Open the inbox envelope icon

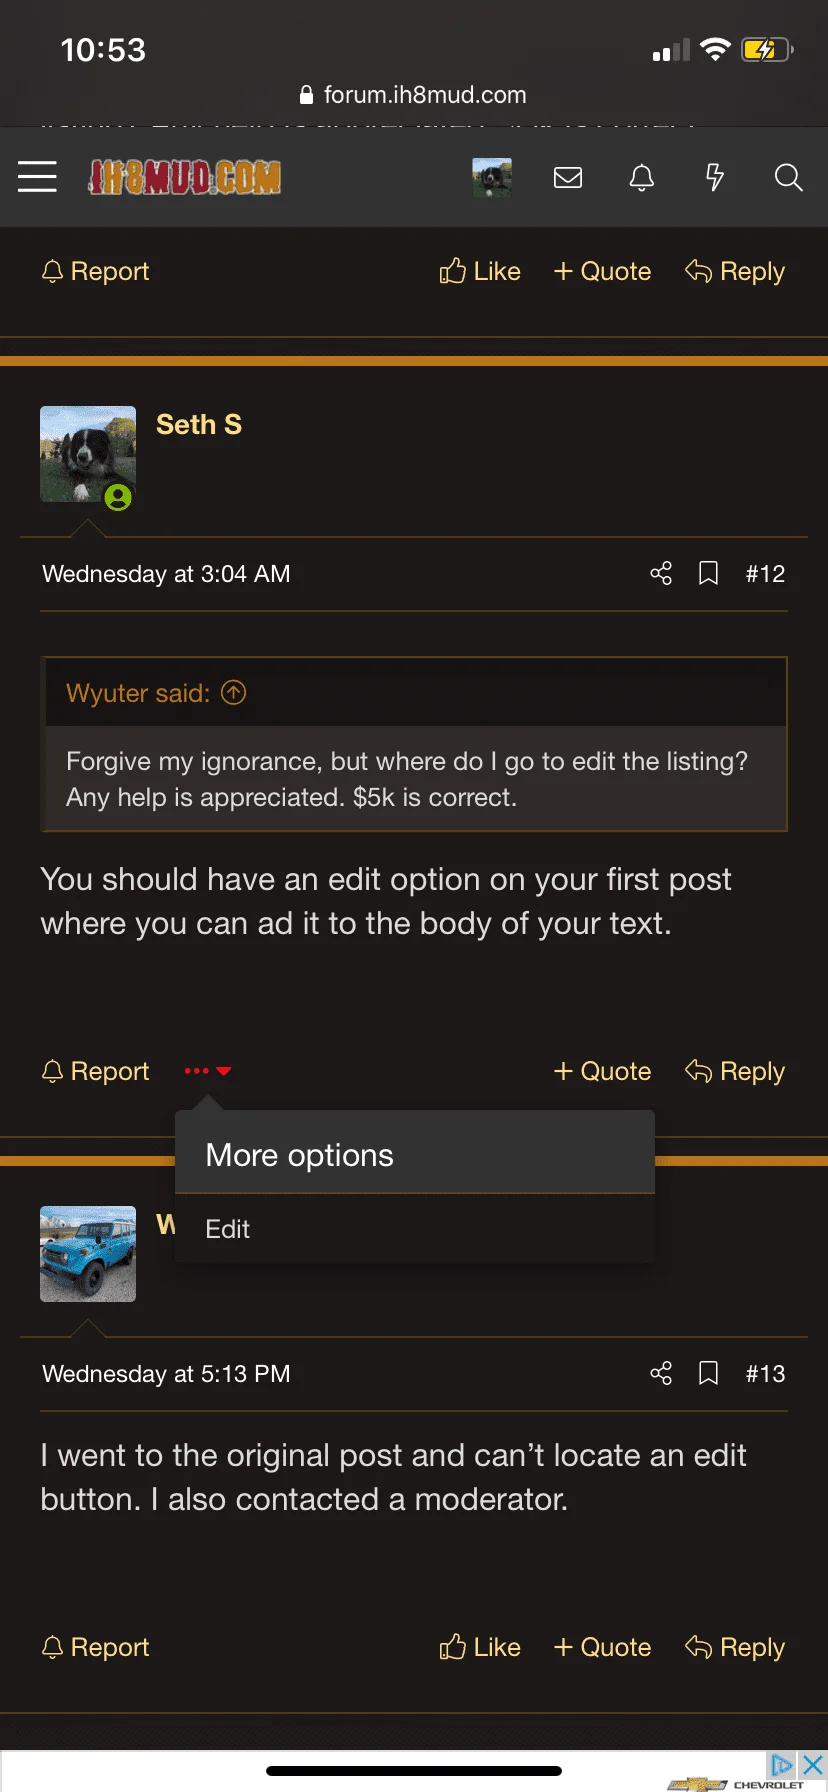568,177
